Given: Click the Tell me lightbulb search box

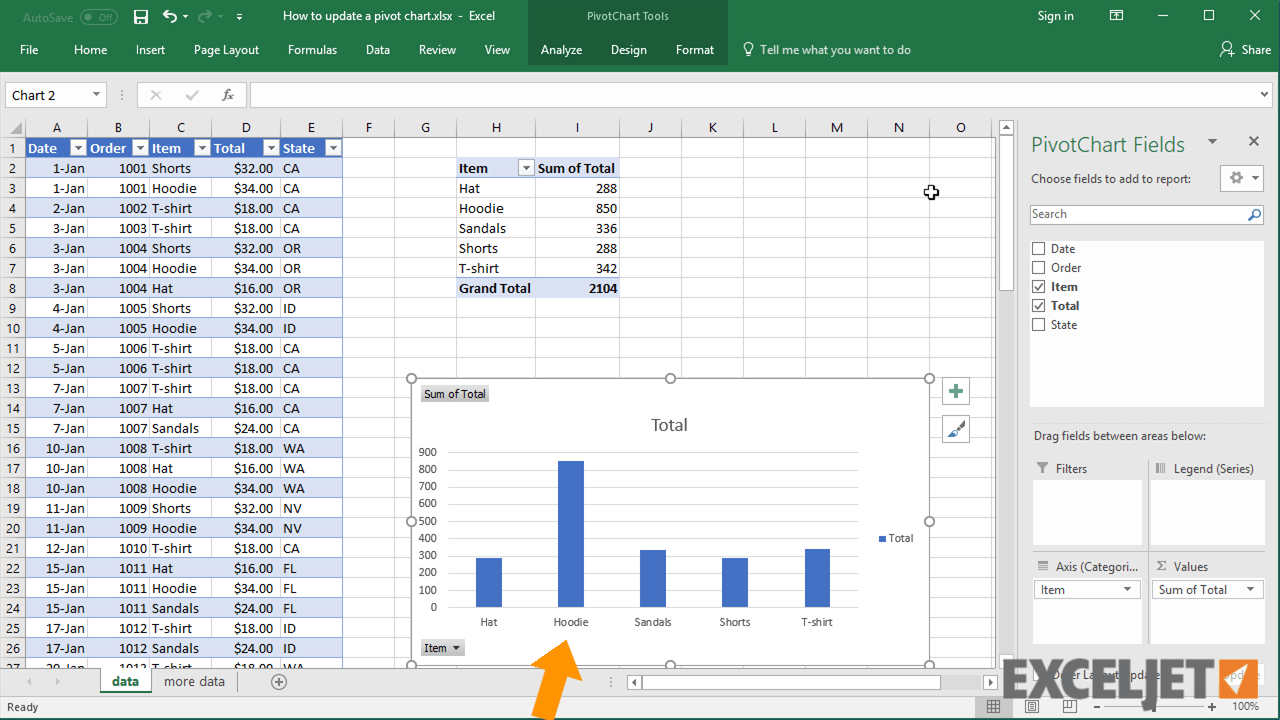Looking at the screenshot, I should coord(826,49).
